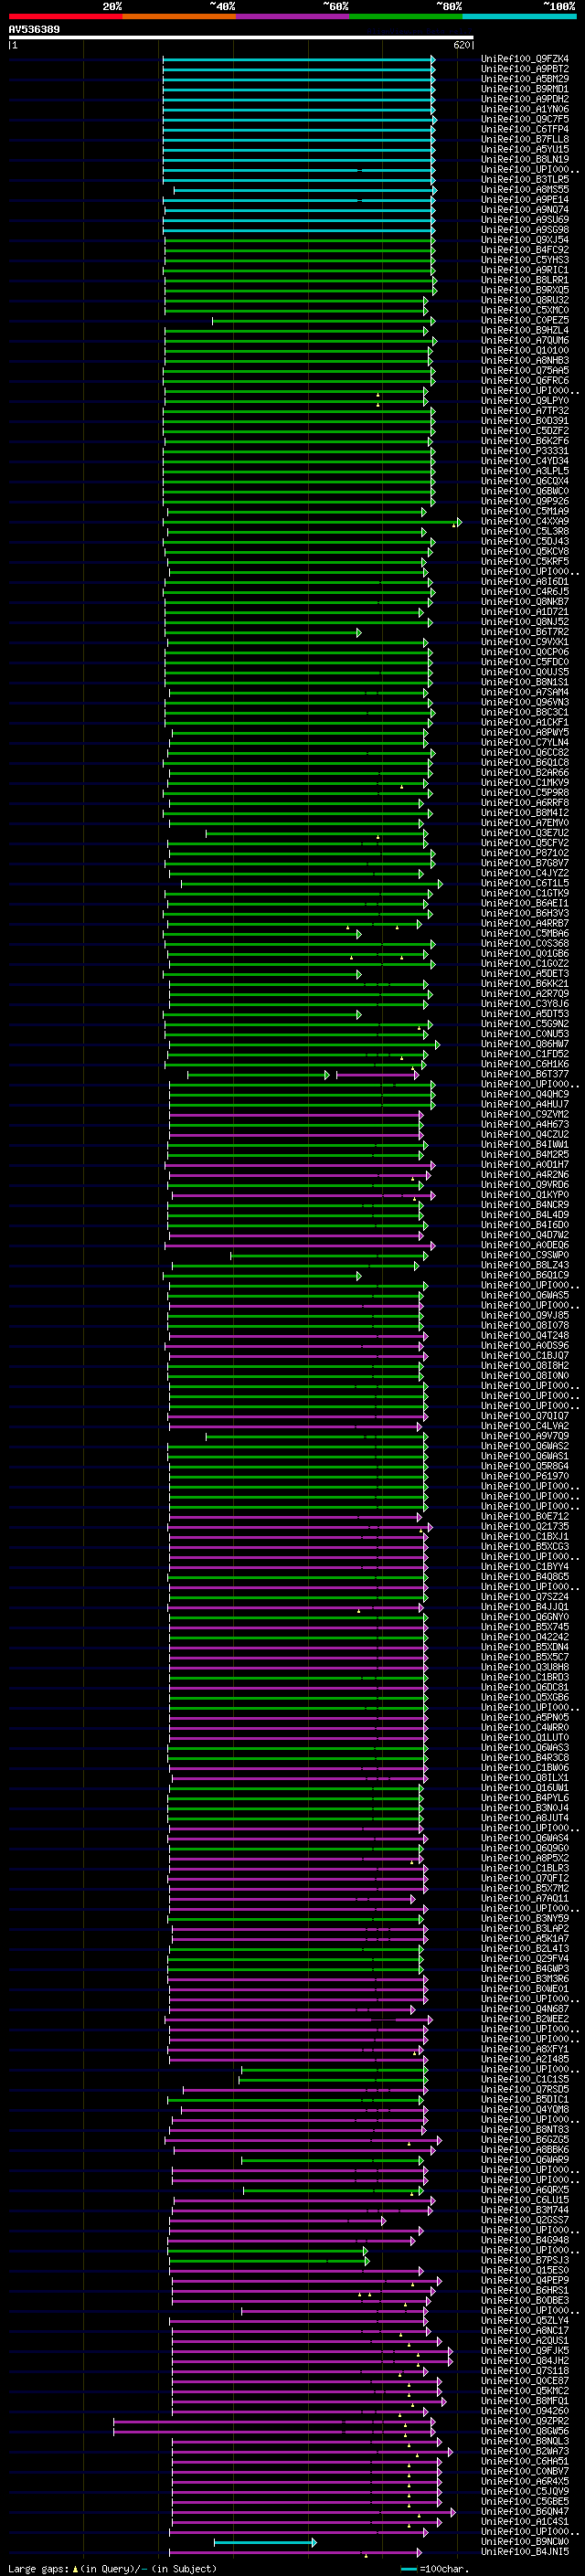This screenshot has width=585, height=2576.
Task: Open hit UniRef100_Q9FZK4
Action: [x=525, y=59]
